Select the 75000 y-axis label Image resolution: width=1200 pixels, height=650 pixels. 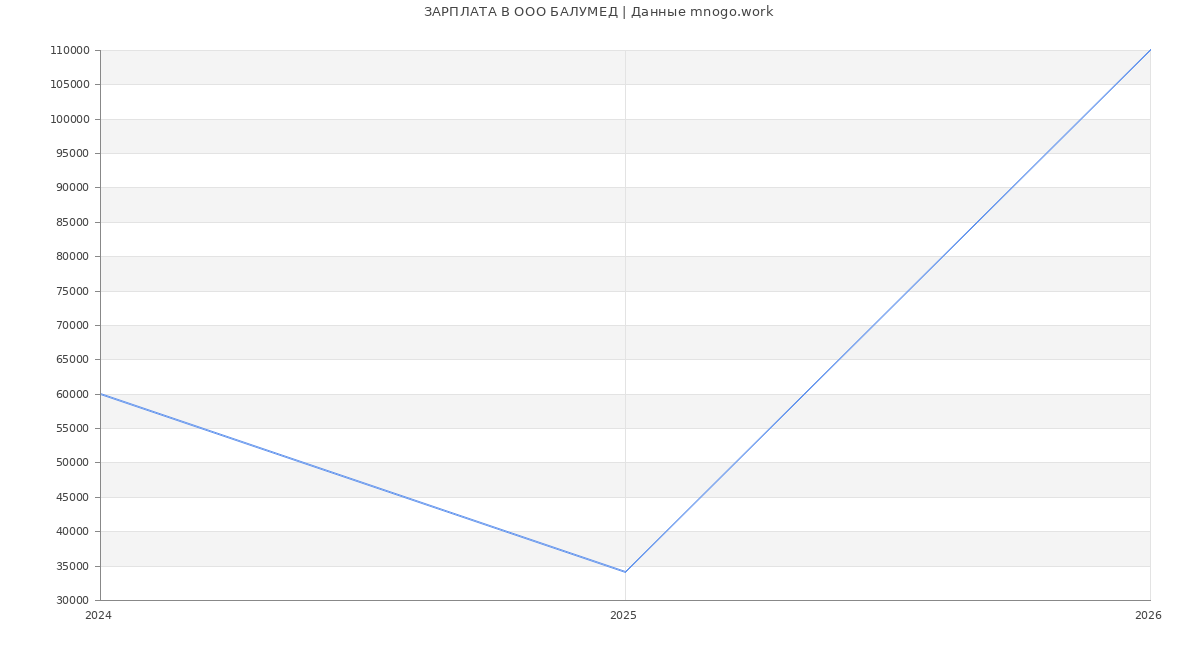72,291
